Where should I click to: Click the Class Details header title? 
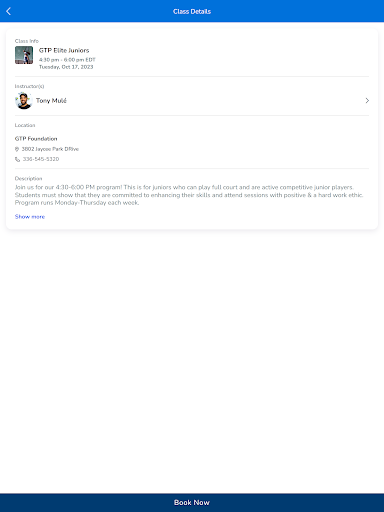(x=192, y=11)
